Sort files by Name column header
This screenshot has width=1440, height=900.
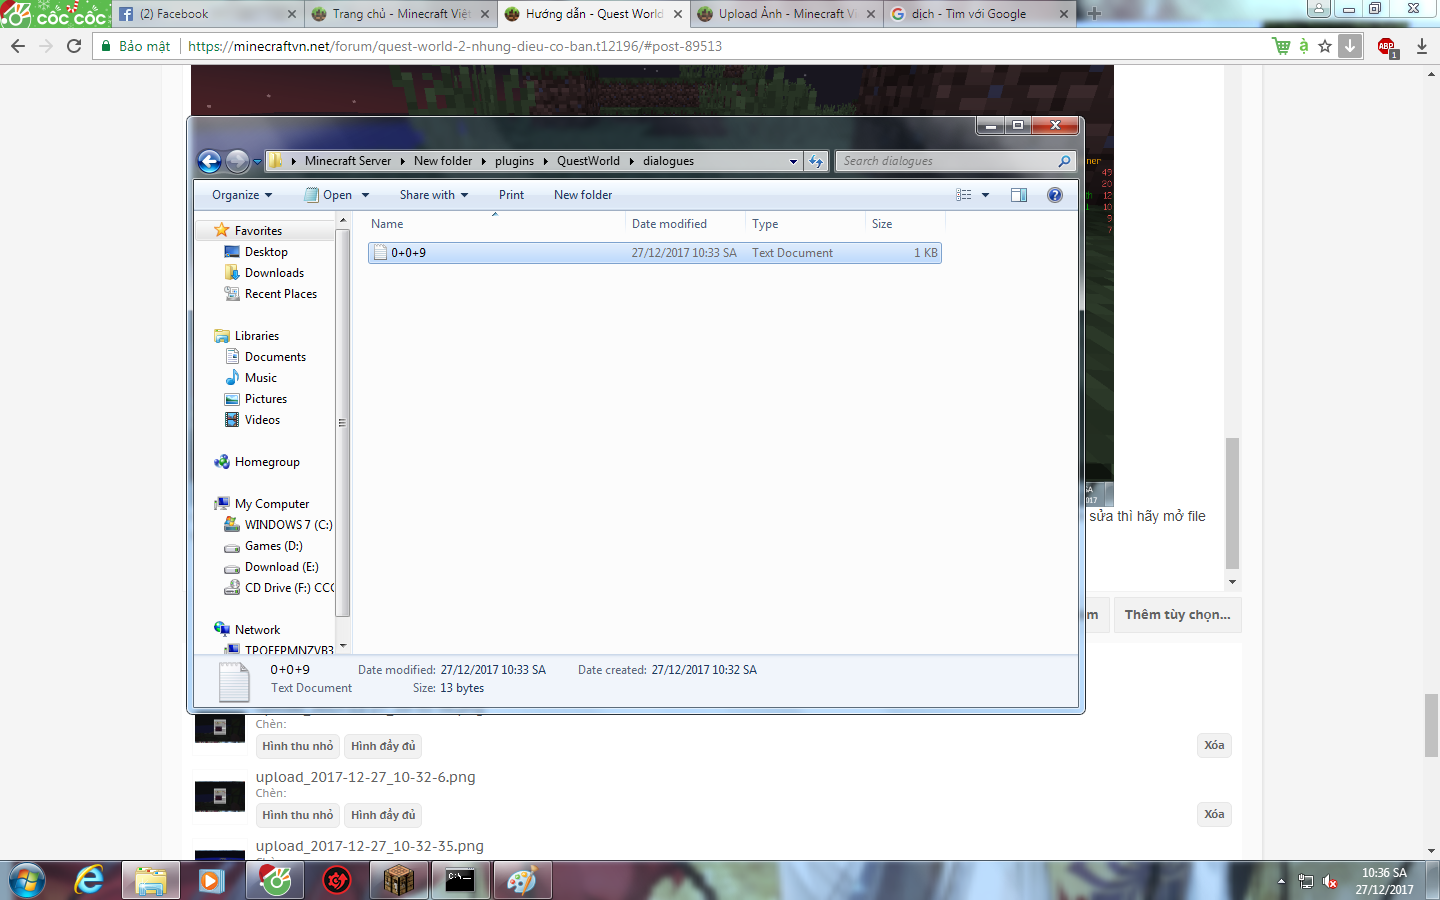[x=494, y=224]
